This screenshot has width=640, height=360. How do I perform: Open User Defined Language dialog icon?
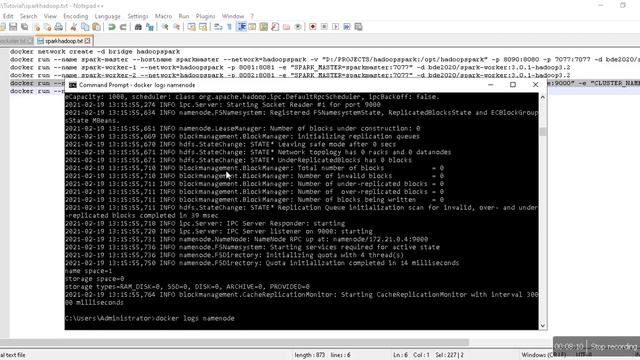[252, 27]
